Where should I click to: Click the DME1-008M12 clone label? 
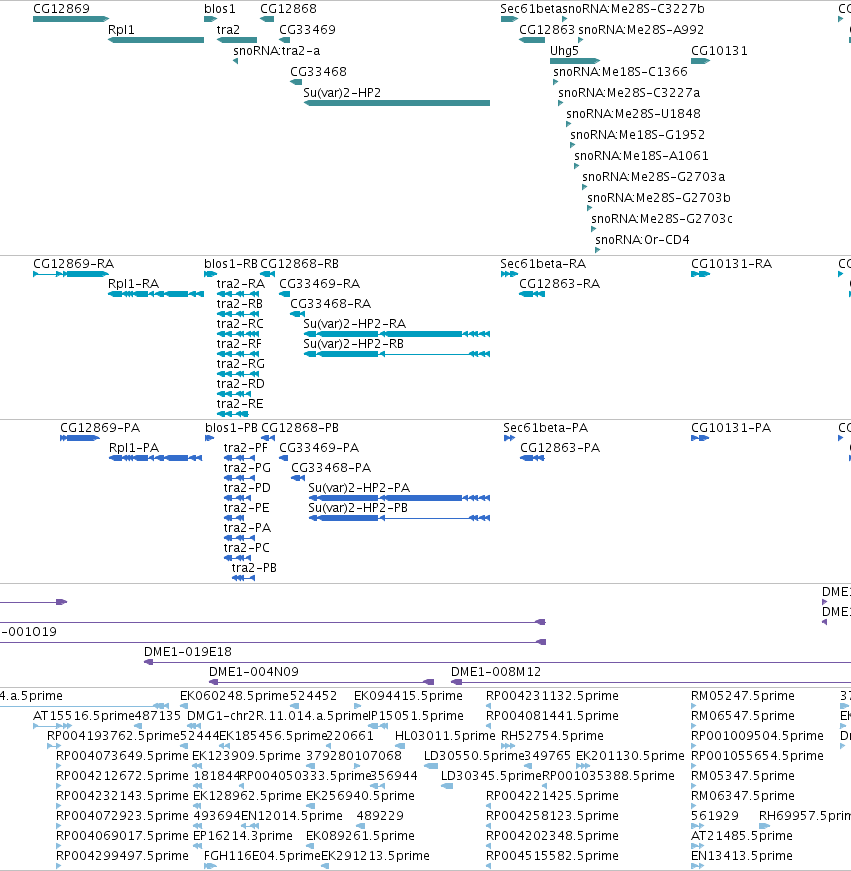(496, 672)
